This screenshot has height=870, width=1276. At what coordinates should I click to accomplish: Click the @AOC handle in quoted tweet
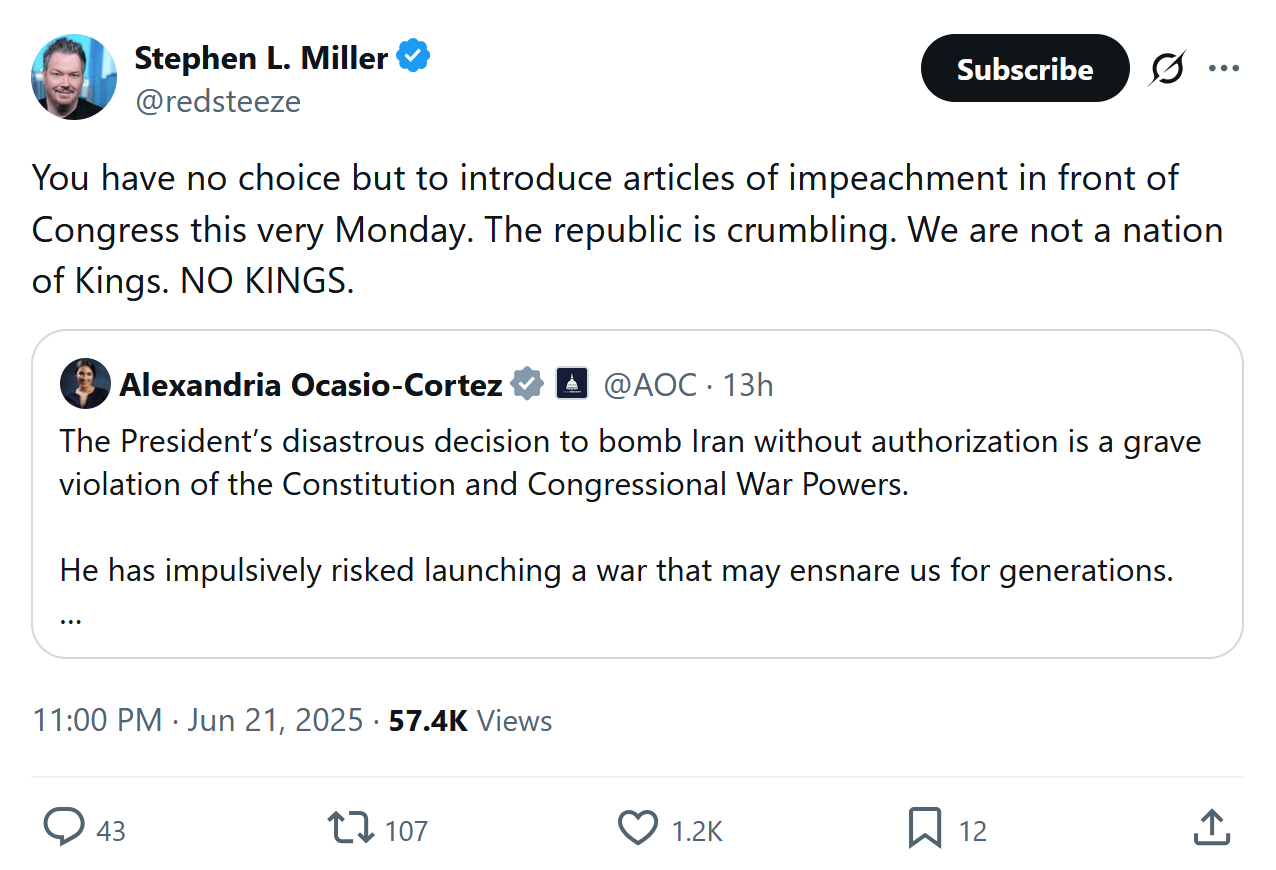tap(650, 385)
